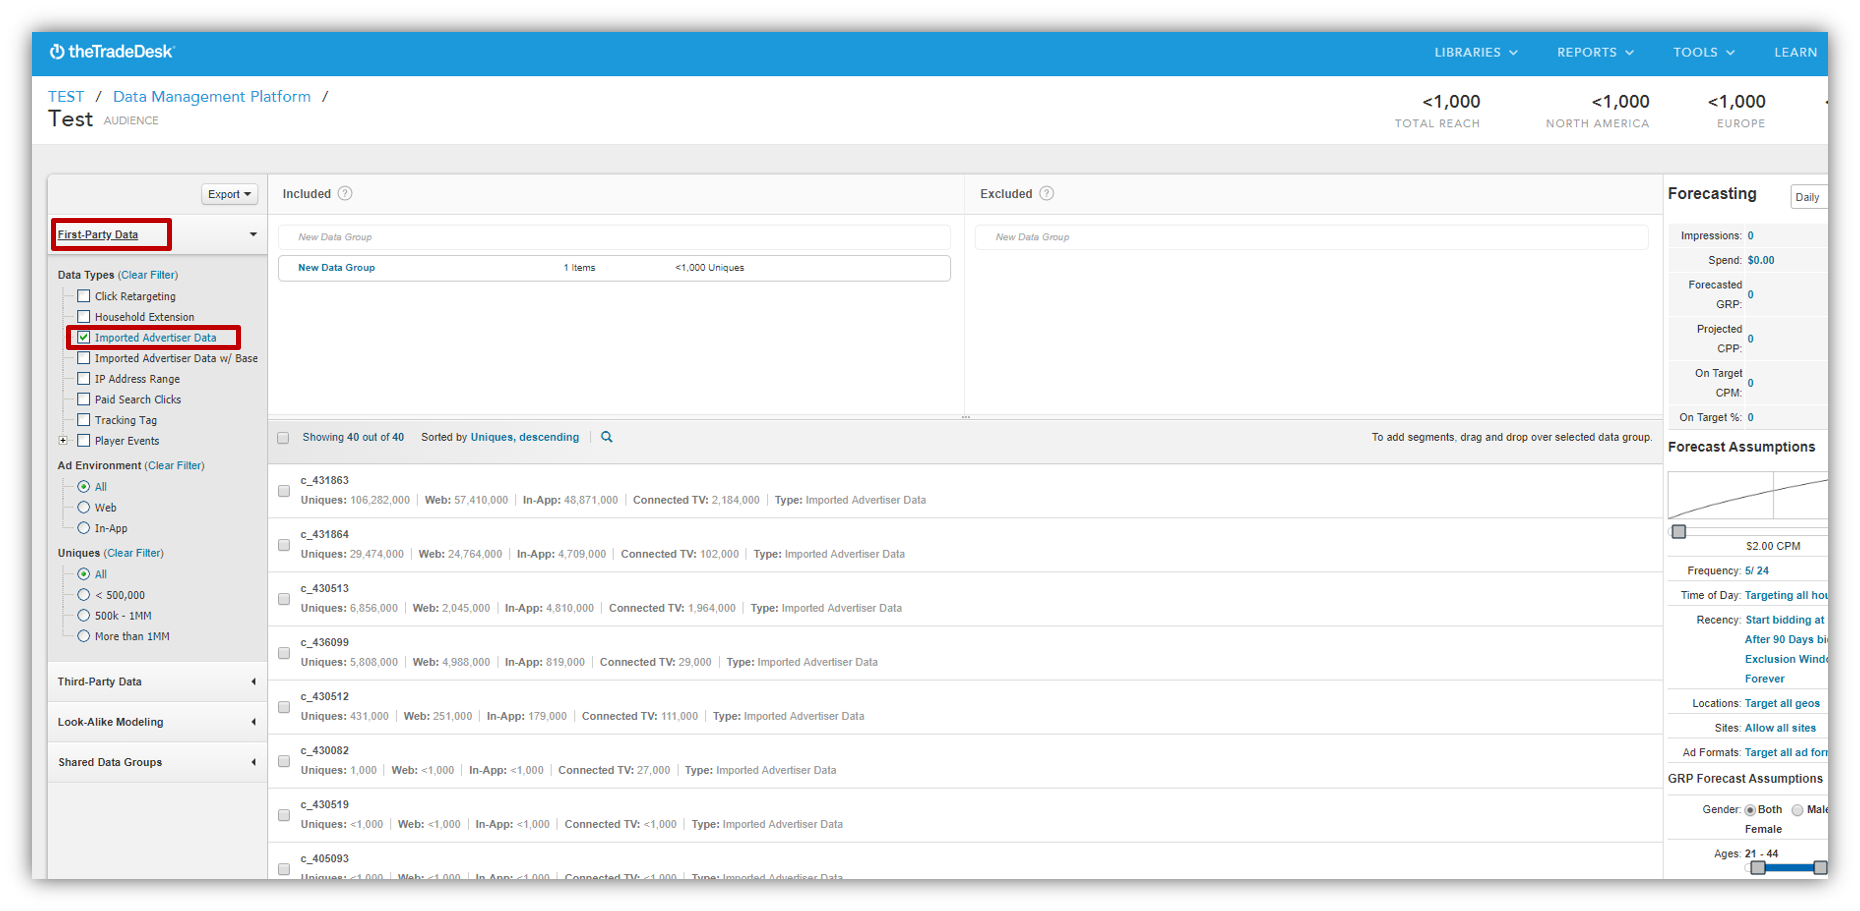Image resolution: width=1860 pixels, height=911 pixels.
Task: Click theTradeDesk logo
Action: (112, 52)
